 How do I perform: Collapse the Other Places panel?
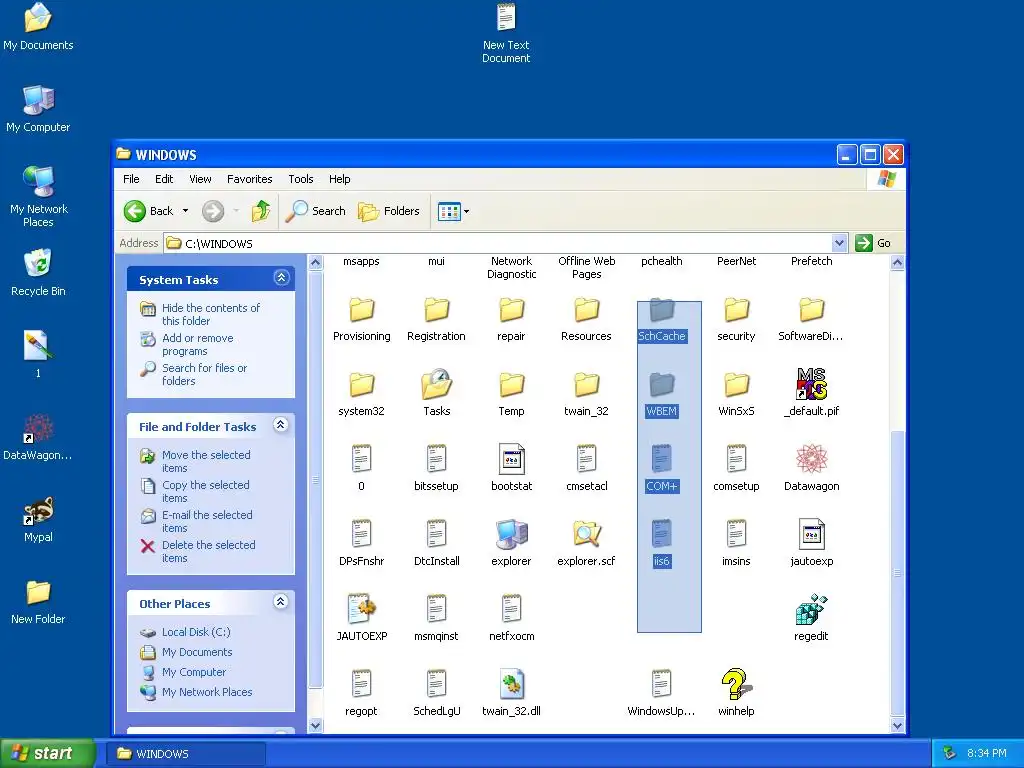(281, 601)
